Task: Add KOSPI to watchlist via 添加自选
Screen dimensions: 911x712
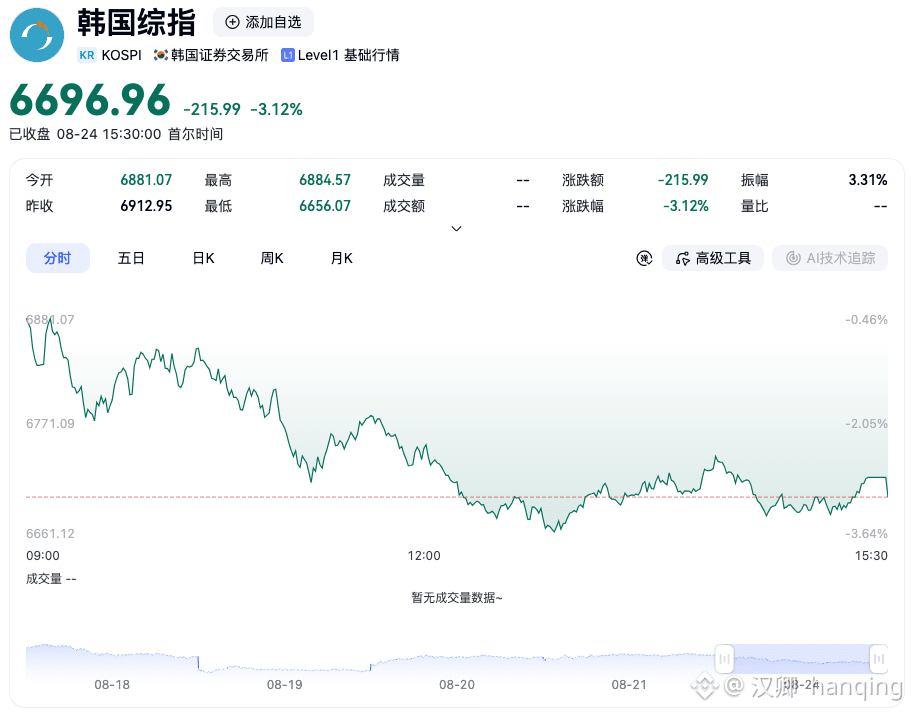Action: [263, 22]
